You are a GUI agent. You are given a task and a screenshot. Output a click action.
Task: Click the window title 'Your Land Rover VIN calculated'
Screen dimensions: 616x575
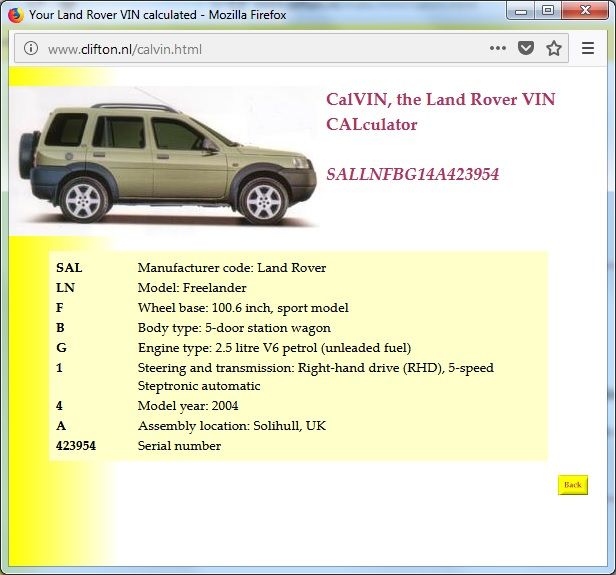click(x=113, y=15)
